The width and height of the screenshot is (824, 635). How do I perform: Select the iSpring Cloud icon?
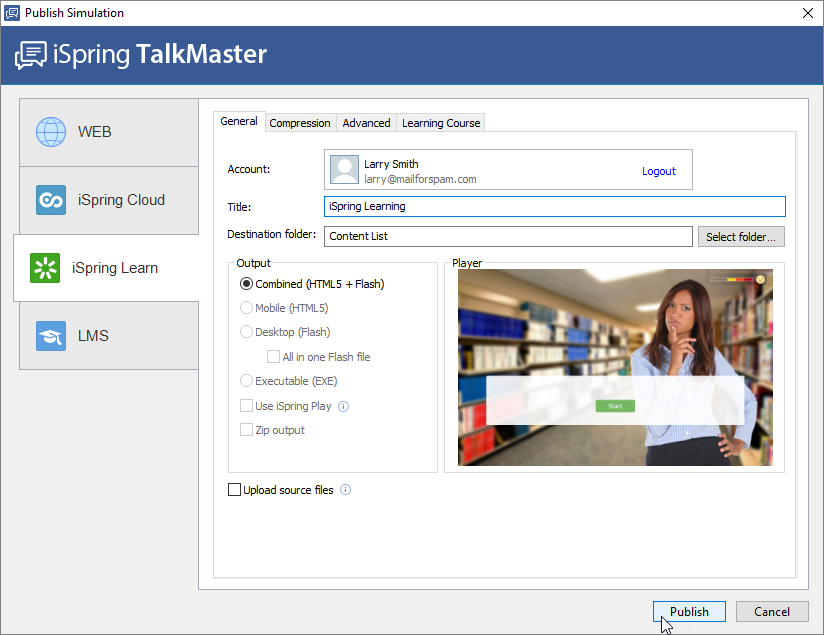pos(51,200)
